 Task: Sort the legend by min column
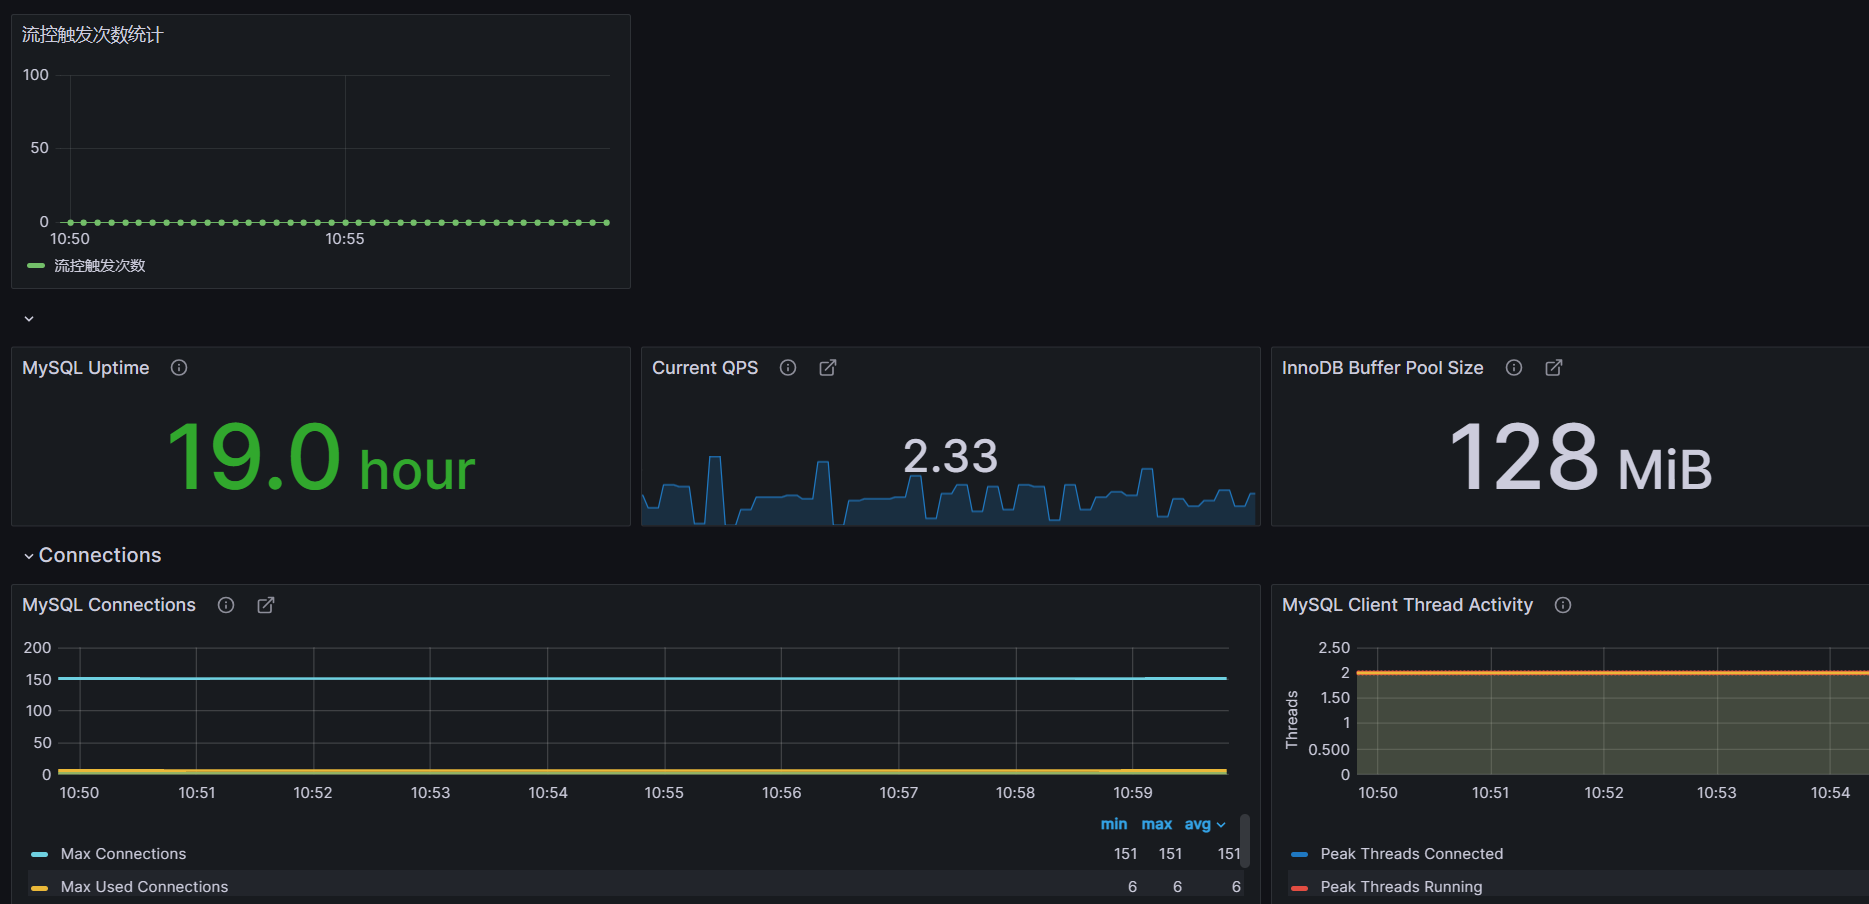1113,824
